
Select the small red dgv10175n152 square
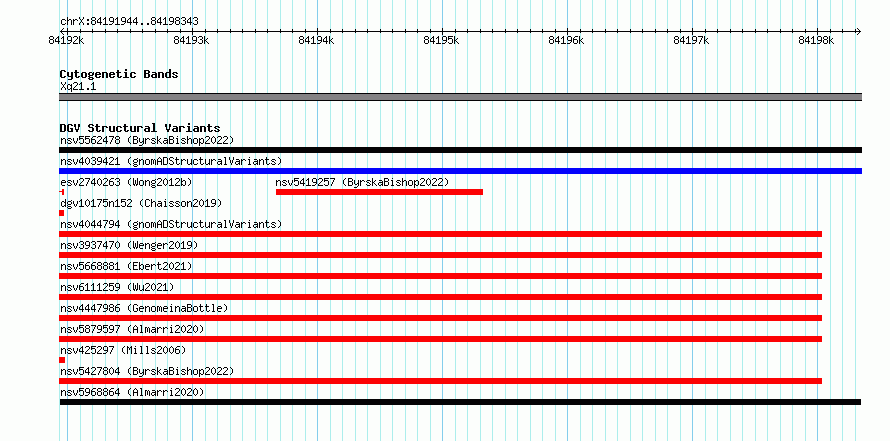61,213
